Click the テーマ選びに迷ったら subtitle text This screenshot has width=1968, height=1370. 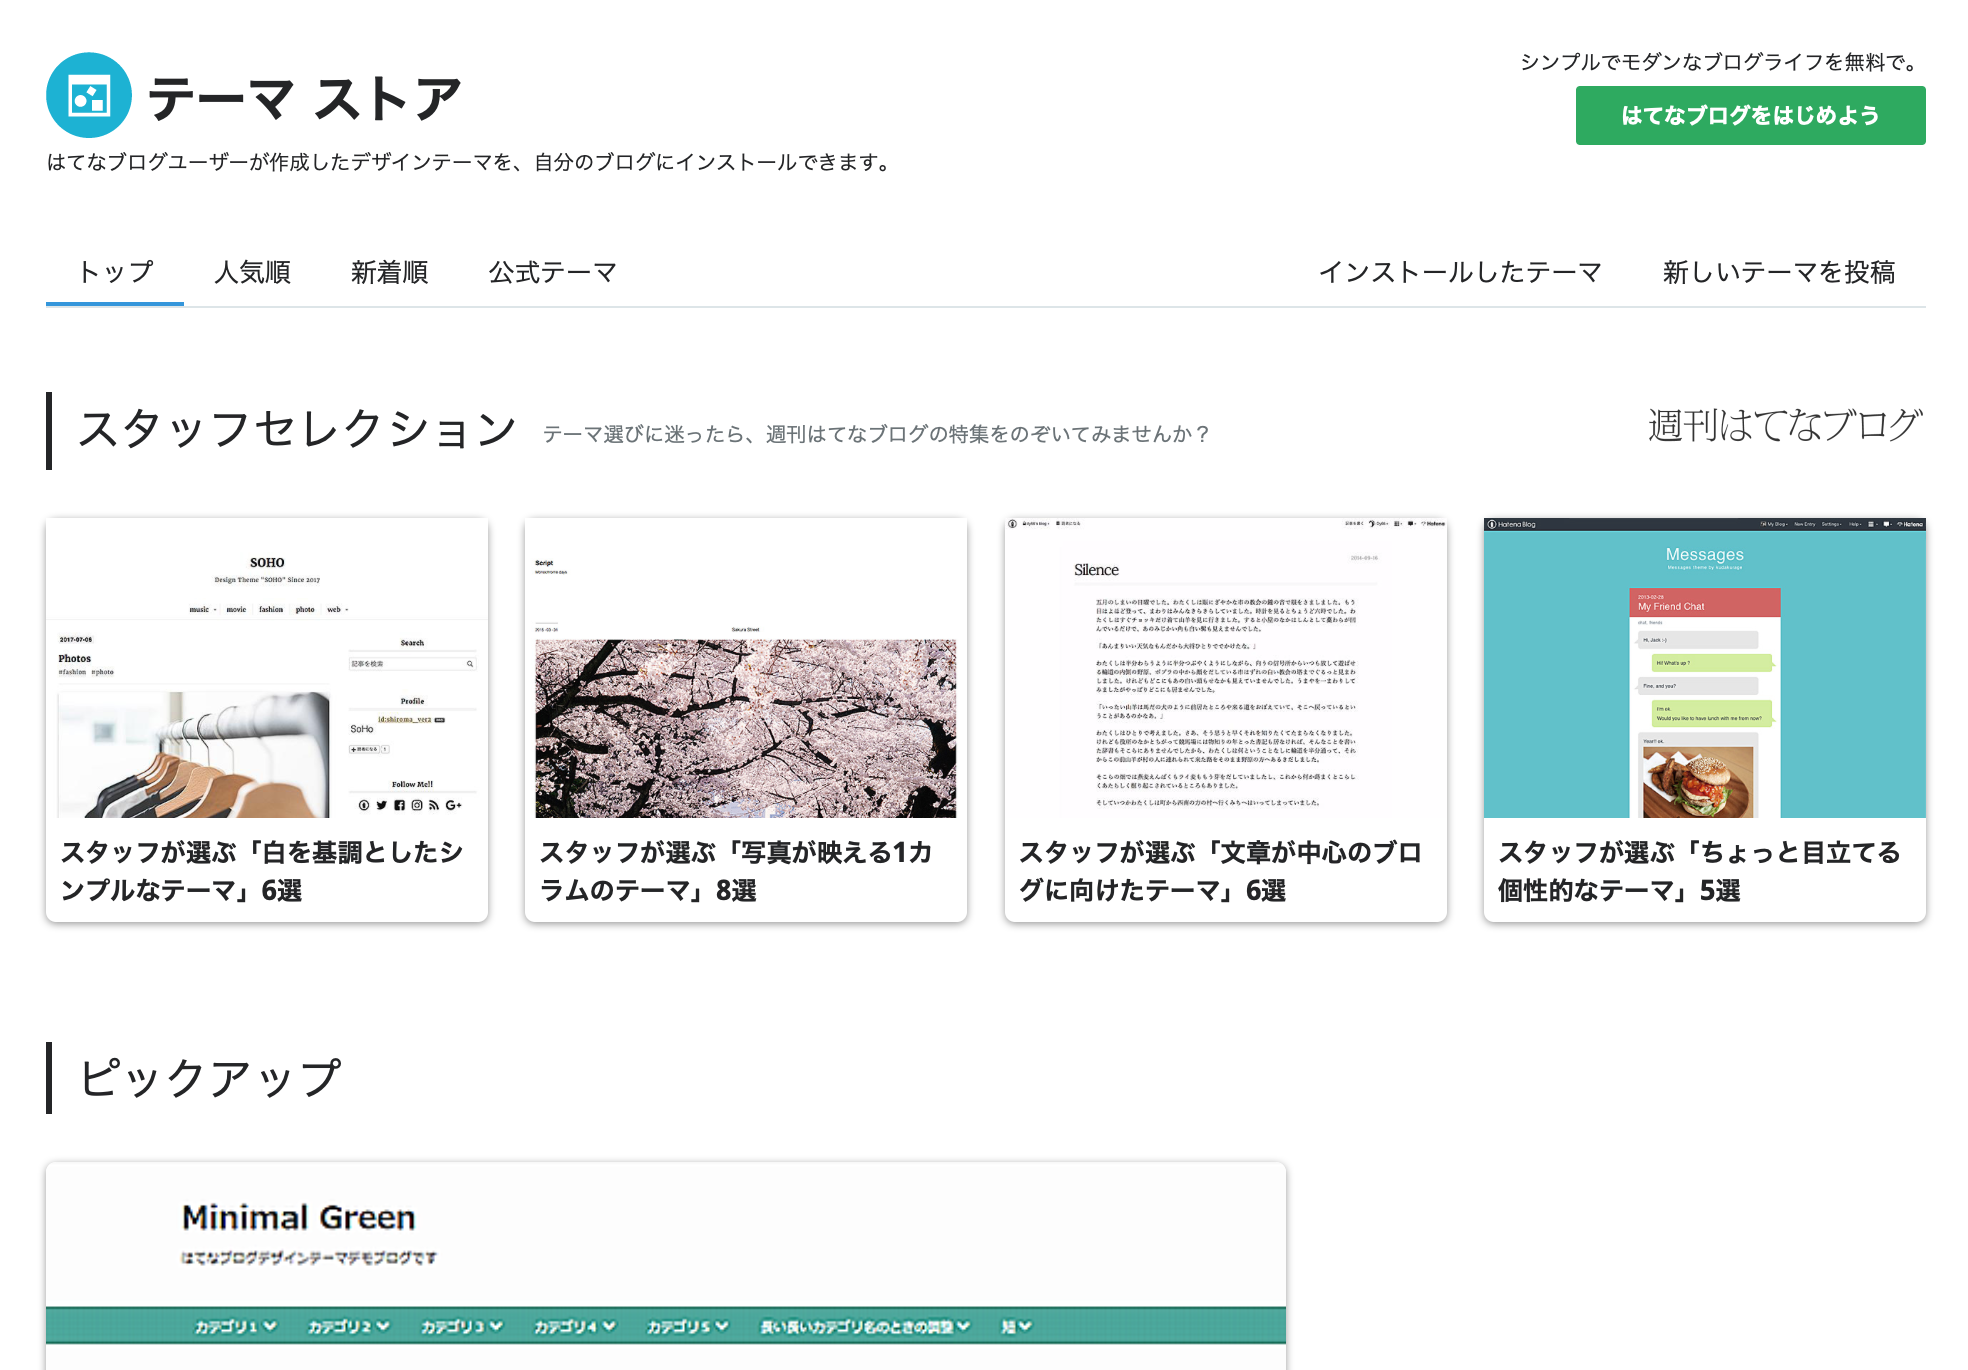(x=877, y=434)
